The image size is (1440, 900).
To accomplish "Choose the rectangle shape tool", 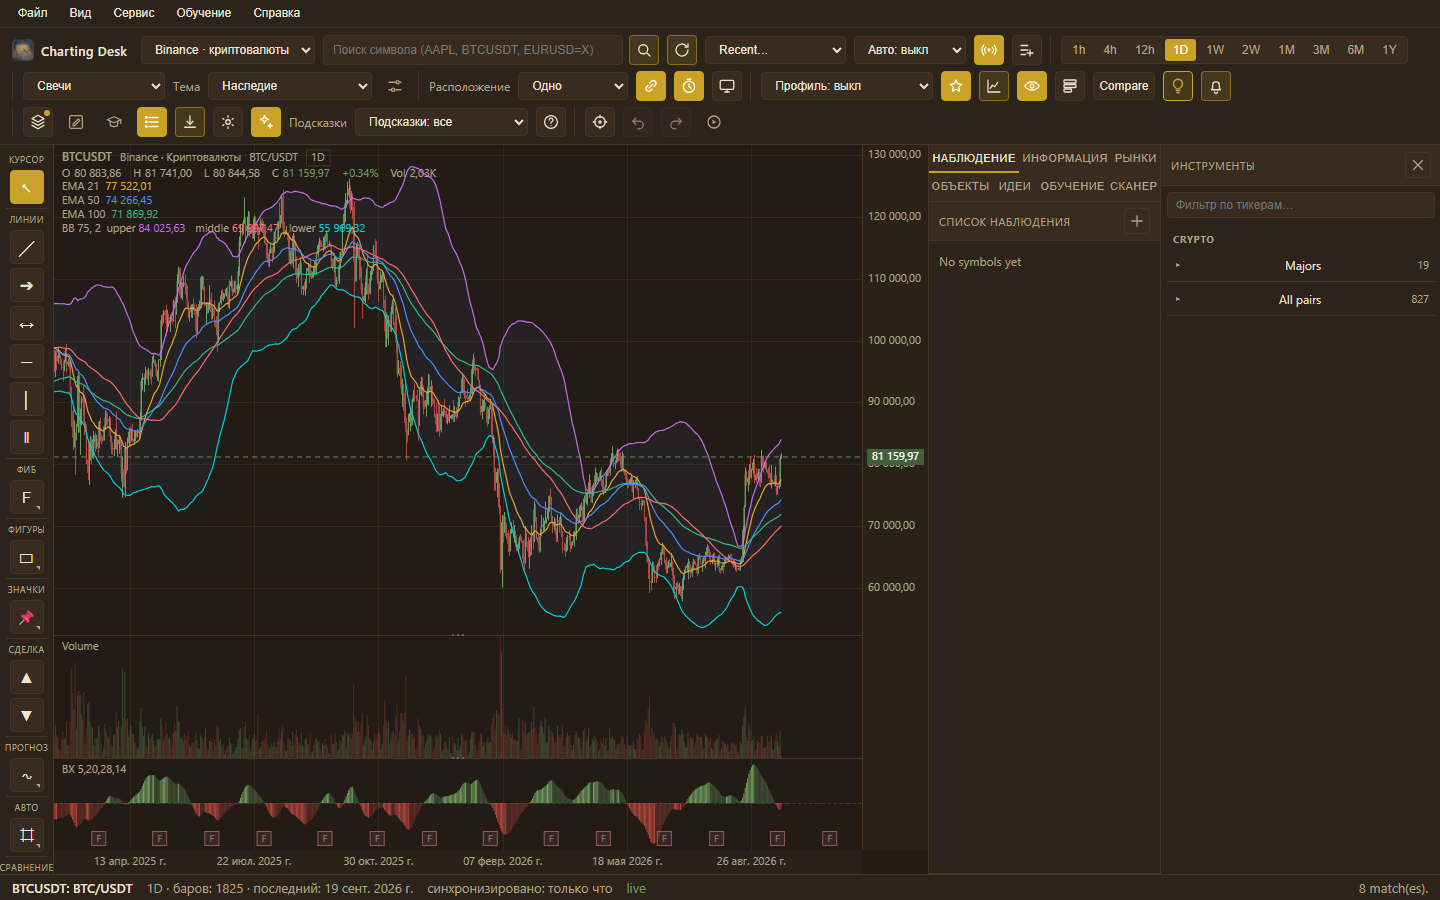I will point(26,558).
